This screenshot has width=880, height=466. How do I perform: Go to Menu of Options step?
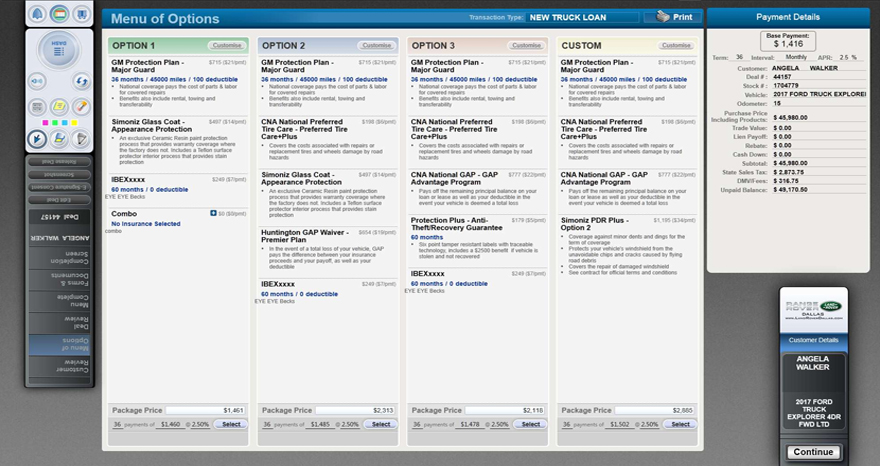[x=59, y=344]
